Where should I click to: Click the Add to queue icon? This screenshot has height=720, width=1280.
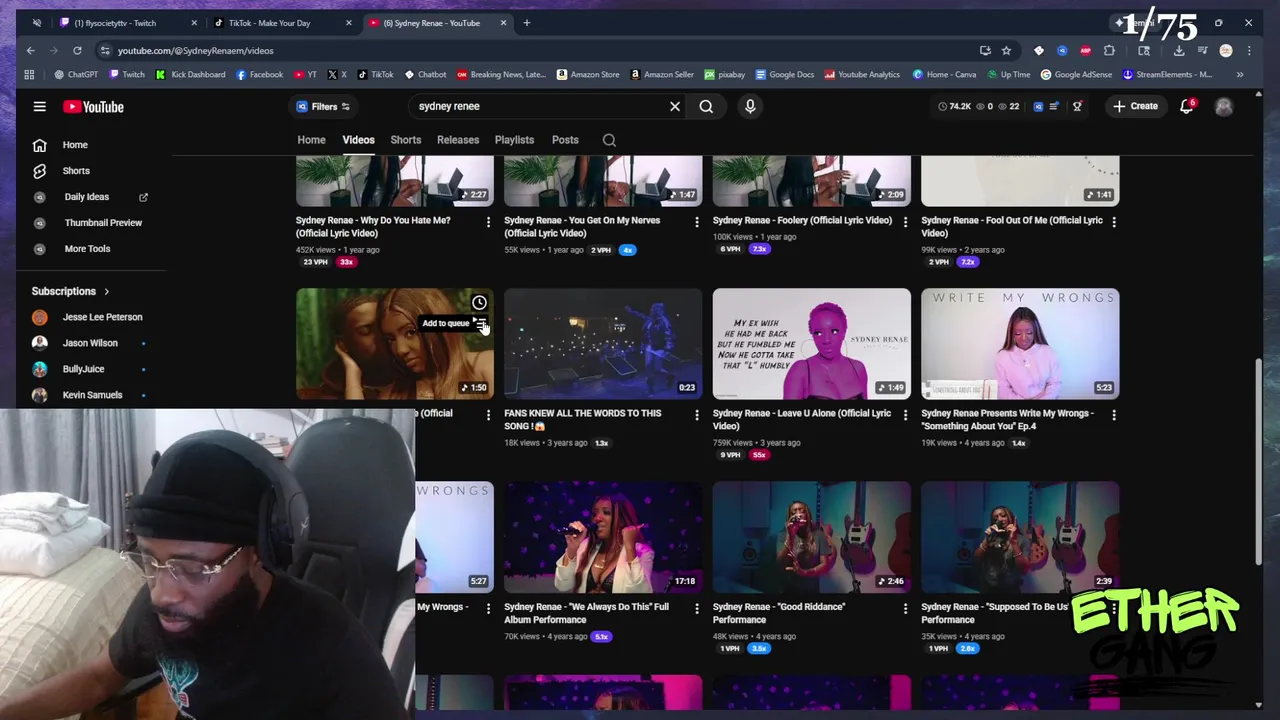click(480, 323)
